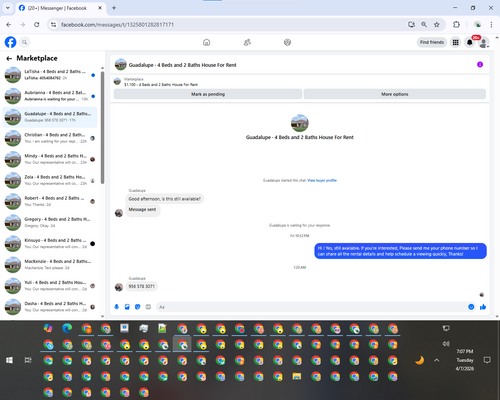Open Microsoft Edge from taskbar

(67, 328)
